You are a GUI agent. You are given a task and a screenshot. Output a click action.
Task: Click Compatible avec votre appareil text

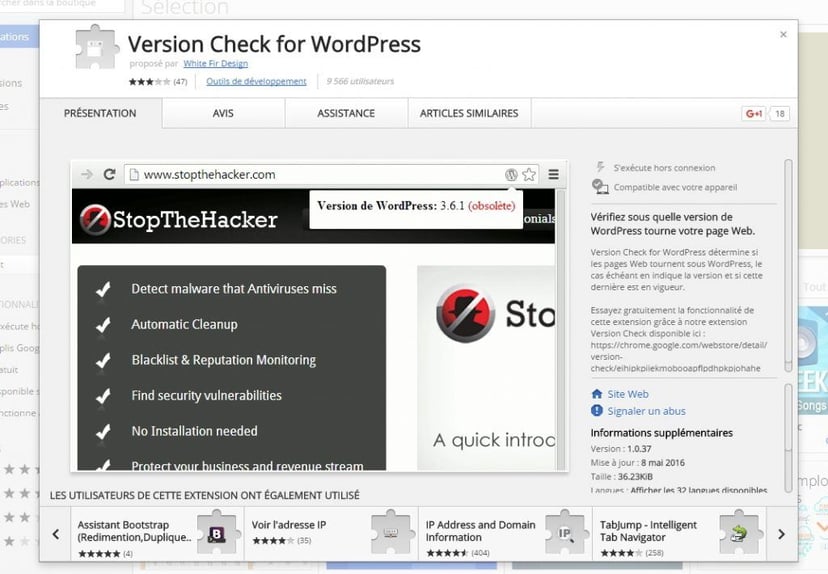coord(675,187)
